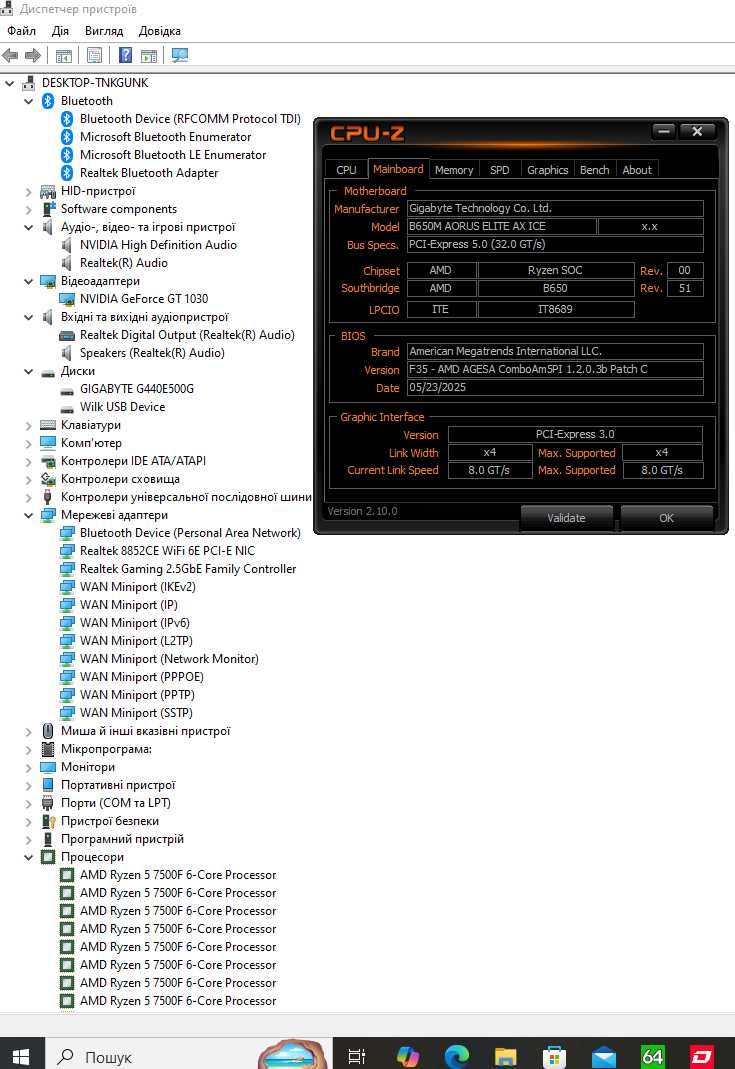Viewport: 735px width, 1069px height.
Task: Select WAN Miniport (PPPOE) entry
Action: 142,677
